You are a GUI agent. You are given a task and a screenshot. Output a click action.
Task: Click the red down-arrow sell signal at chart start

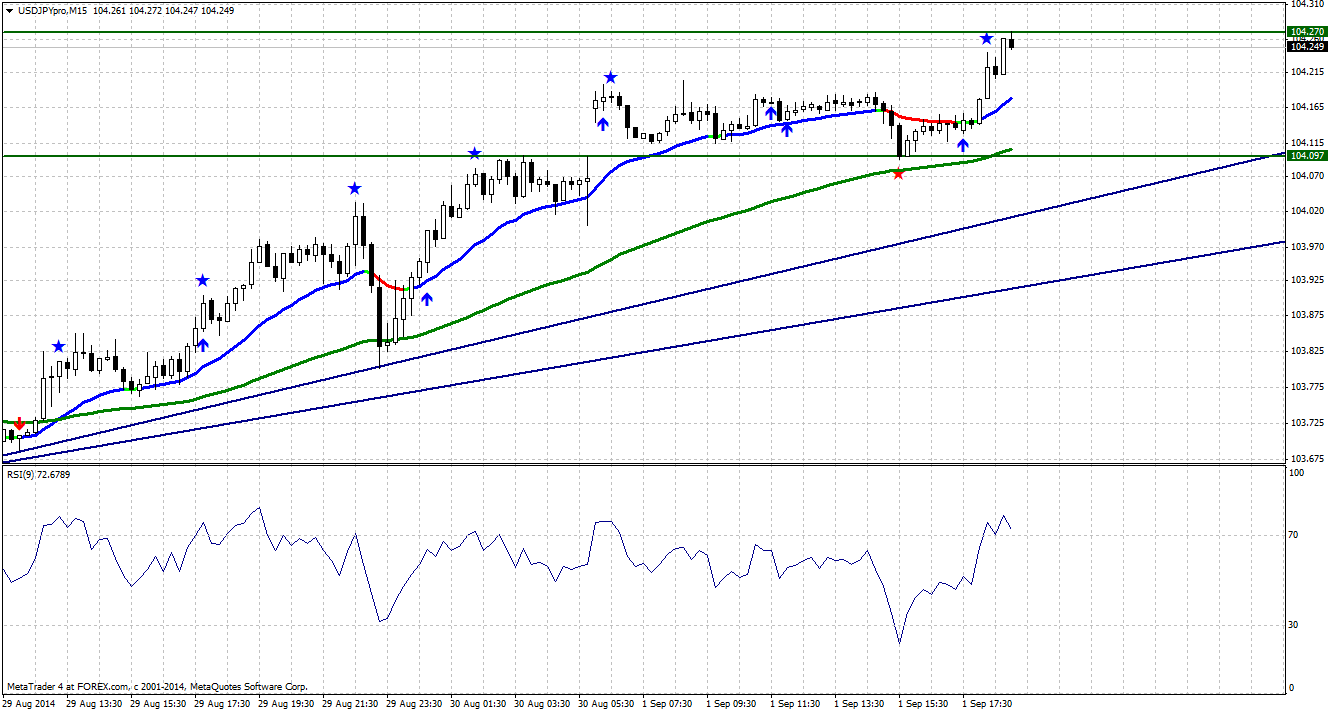[x=20, y=423]
